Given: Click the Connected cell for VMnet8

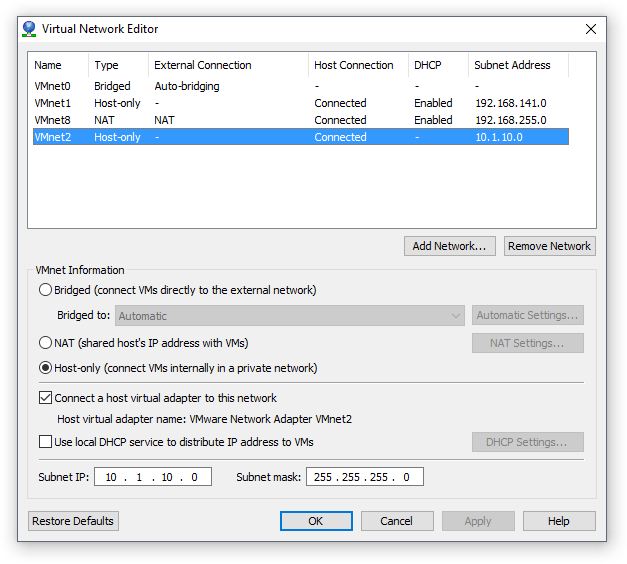Looking at the screenshot, I should pos(340,120).
